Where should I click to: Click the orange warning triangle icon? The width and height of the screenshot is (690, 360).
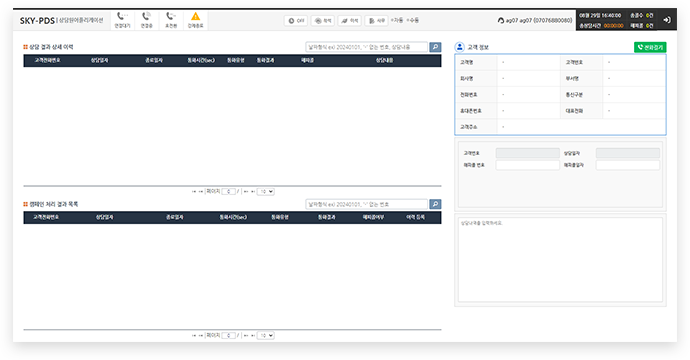[195, 17]
